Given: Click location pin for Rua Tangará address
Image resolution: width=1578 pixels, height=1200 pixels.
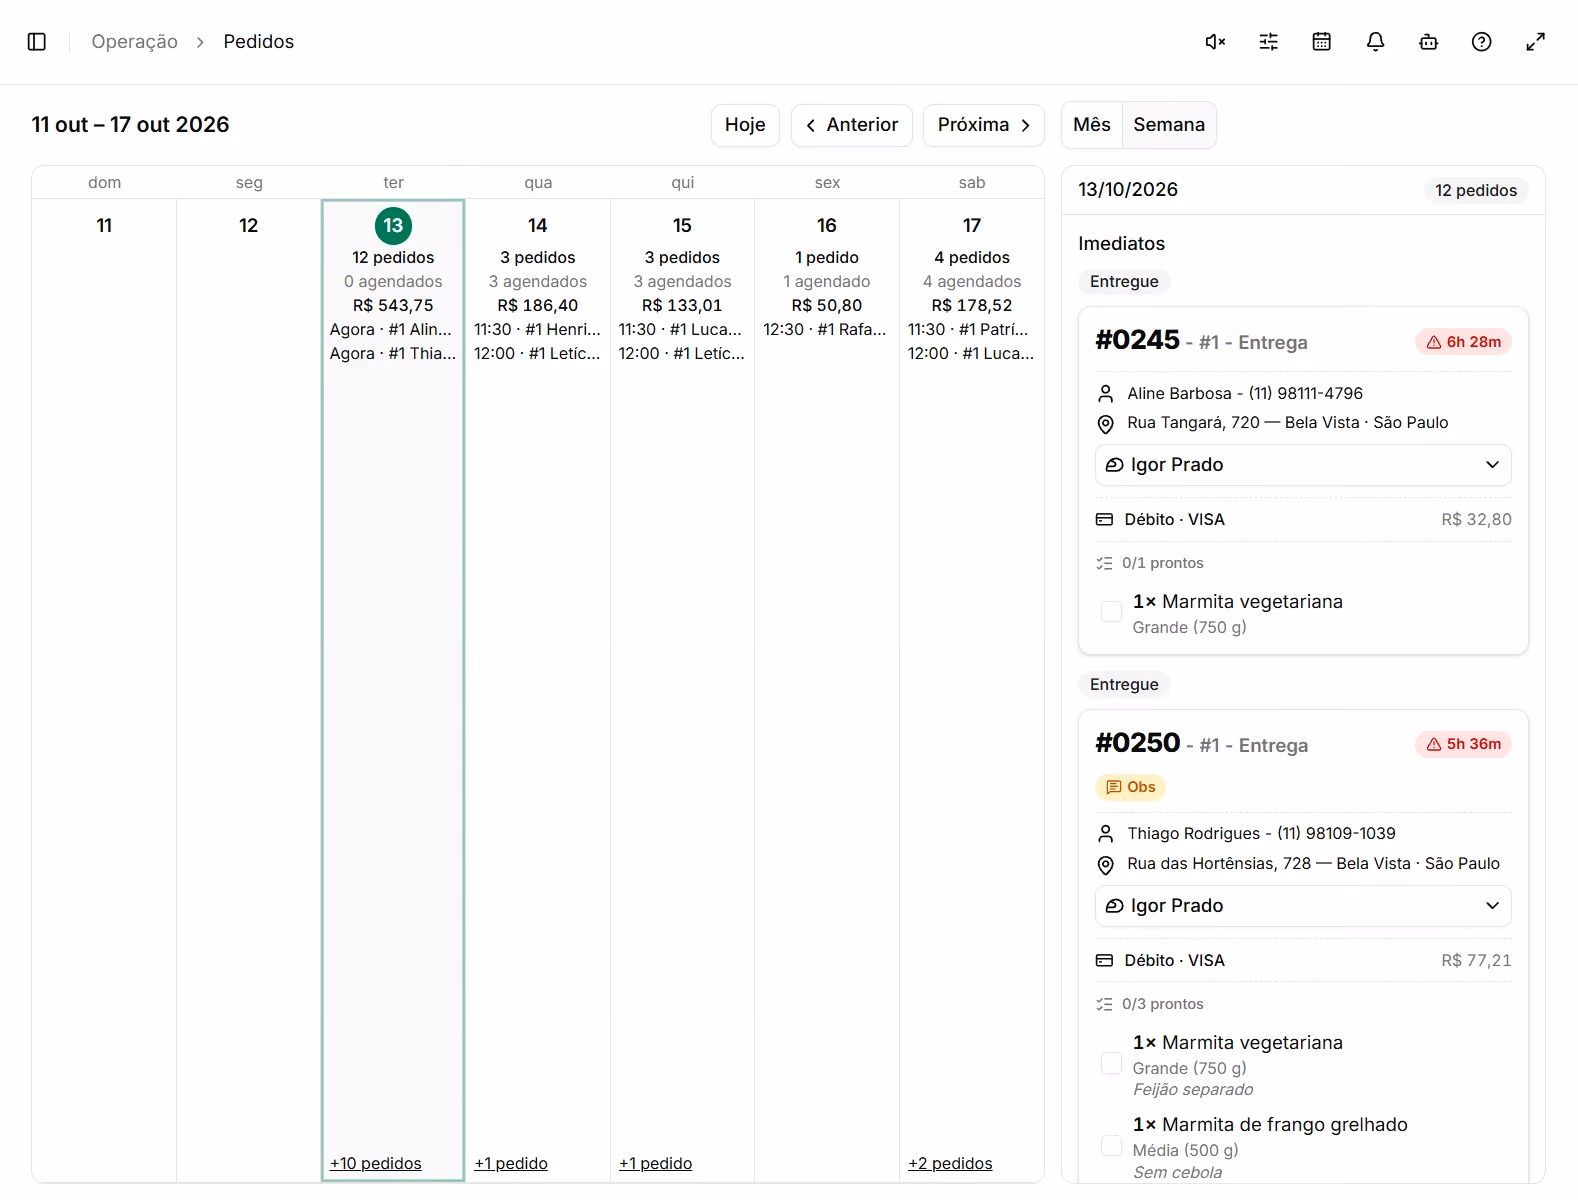Looking at the screenshot, I should pyautogui.click(x=1105, y=424).
